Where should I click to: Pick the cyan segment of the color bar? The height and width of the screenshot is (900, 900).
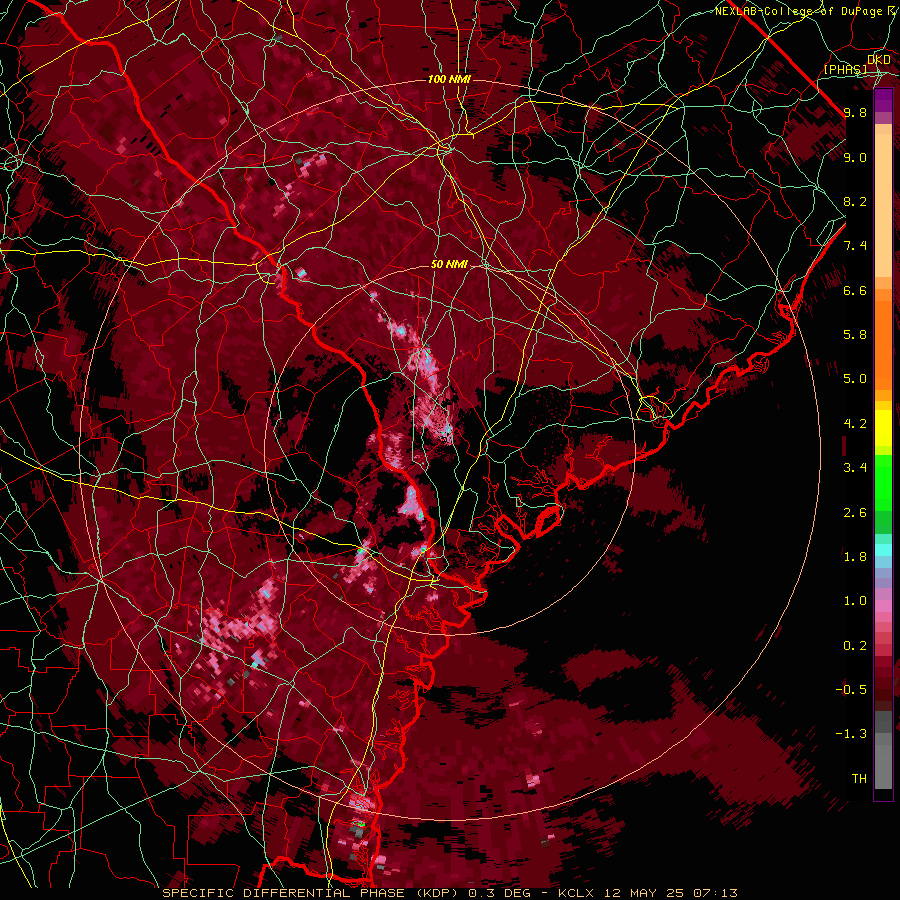(883, 550)
